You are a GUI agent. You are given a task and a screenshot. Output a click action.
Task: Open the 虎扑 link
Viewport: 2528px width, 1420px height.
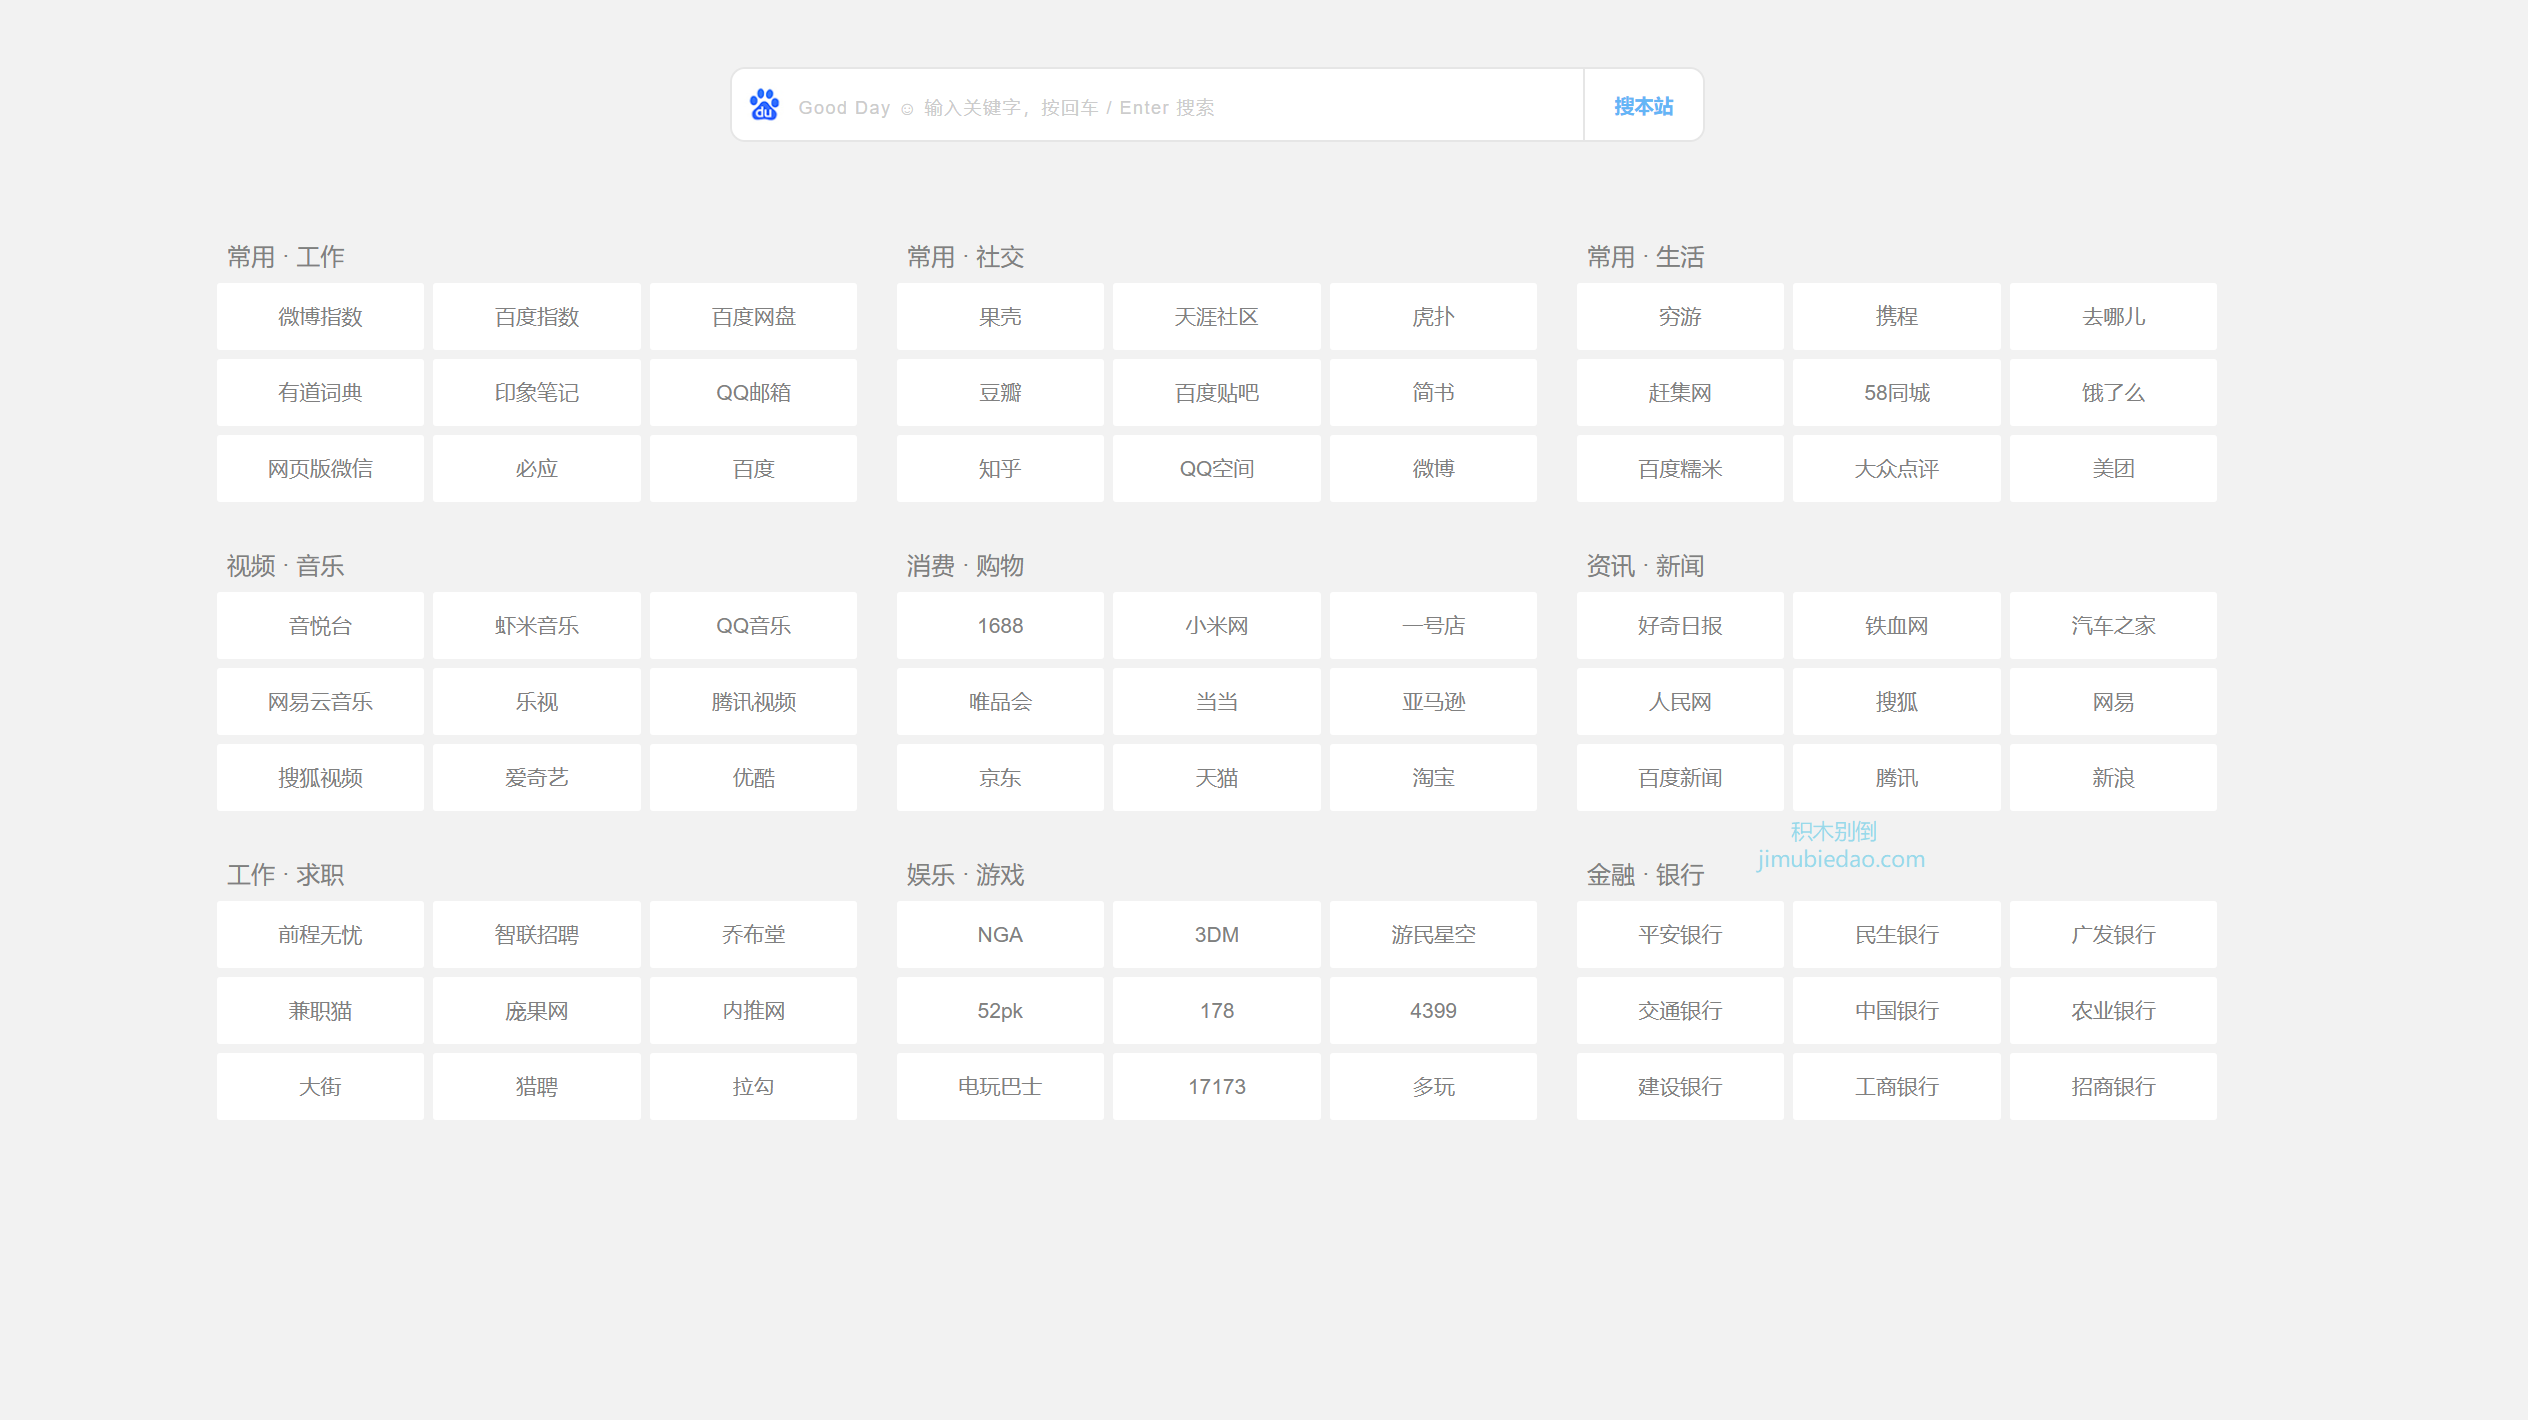pyautogui.click(x=1433, y=317)
